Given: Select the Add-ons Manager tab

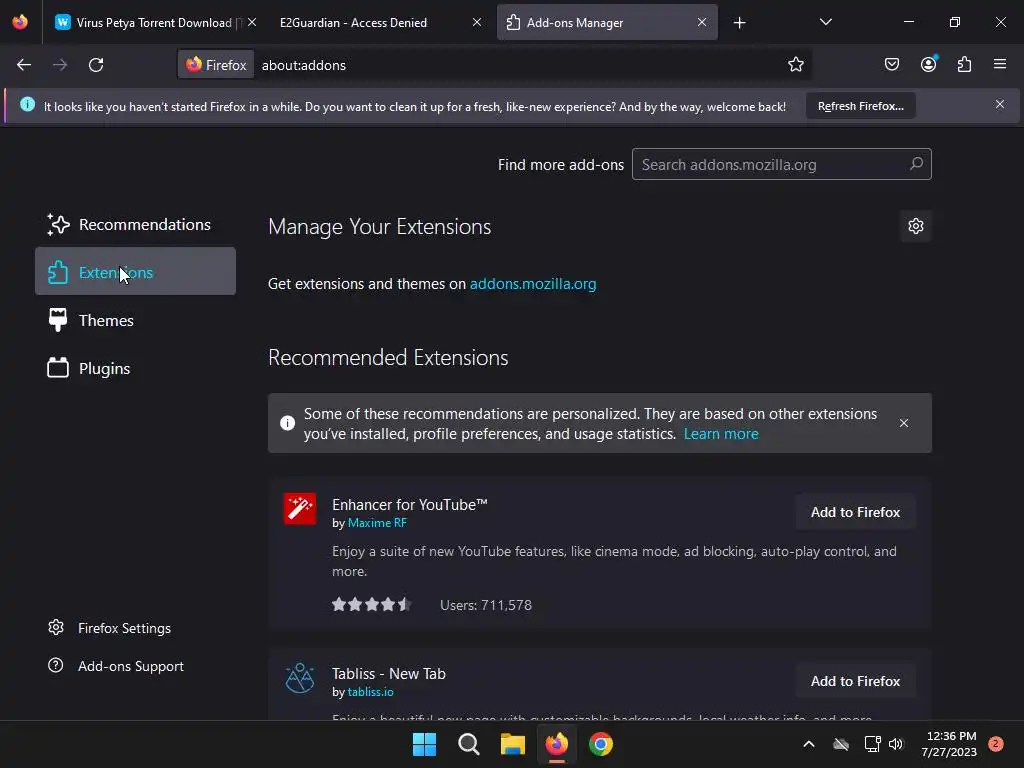Looking at the screenshot, I should pyautogui.click(x=607, y=22).
